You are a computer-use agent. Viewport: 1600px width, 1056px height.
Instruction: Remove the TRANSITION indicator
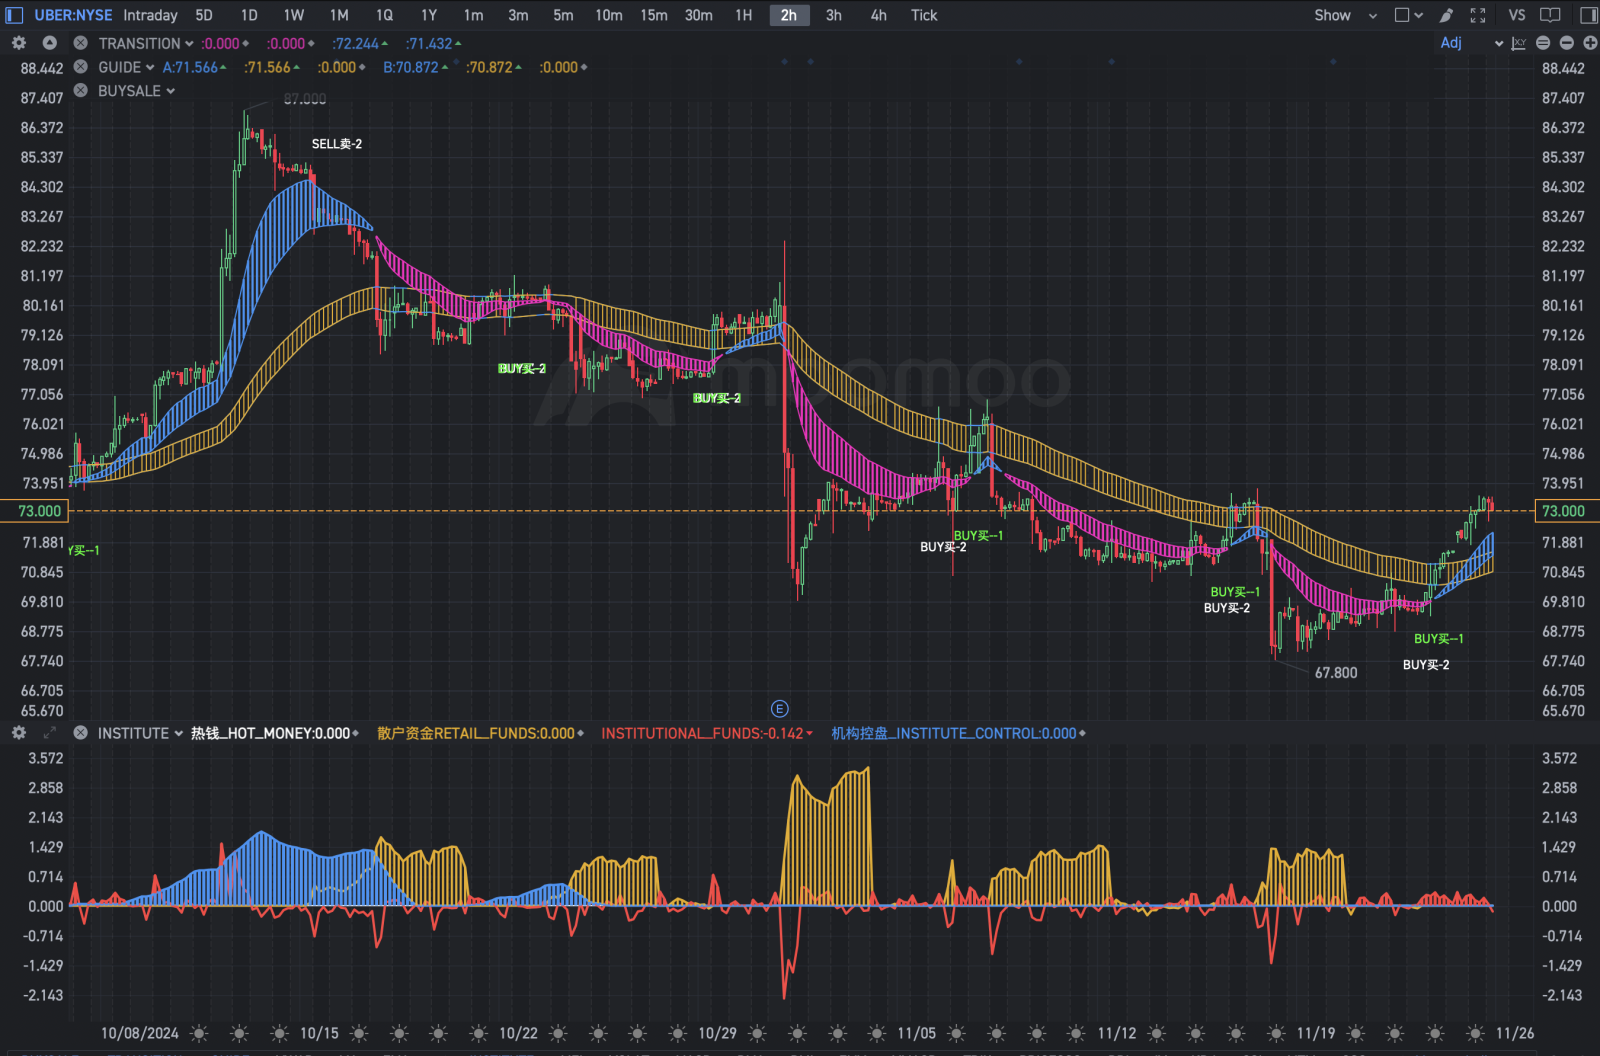coord(80,43)
